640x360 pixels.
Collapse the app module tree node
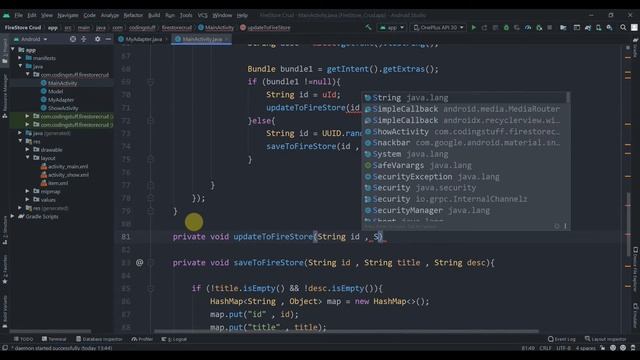[x=13, y=49]
